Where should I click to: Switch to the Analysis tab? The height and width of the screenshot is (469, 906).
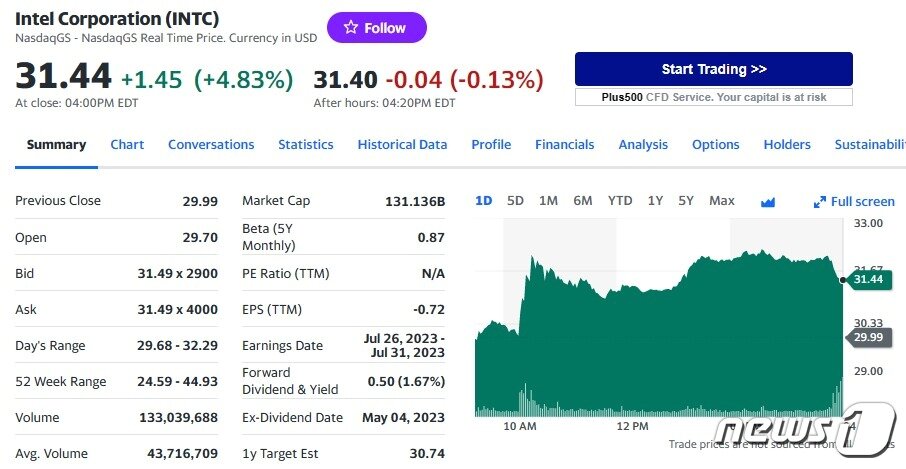(643, 144)
